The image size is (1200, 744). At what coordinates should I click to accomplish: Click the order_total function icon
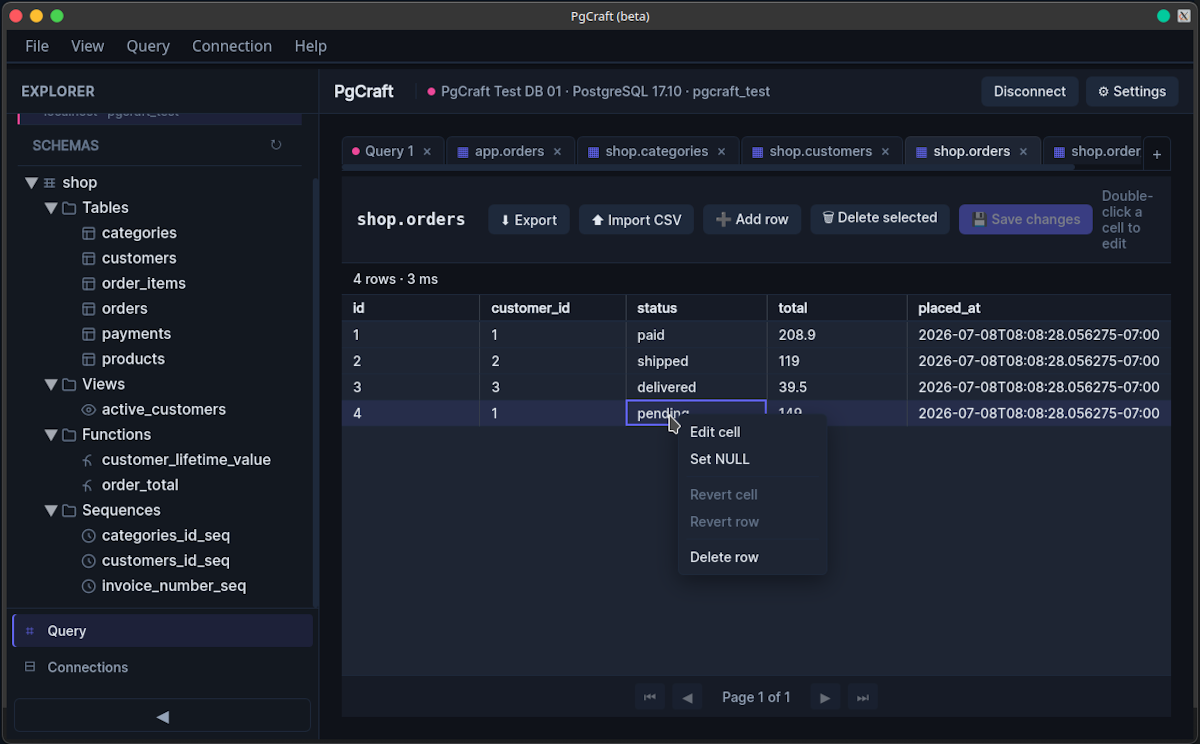tap(88, 485)
